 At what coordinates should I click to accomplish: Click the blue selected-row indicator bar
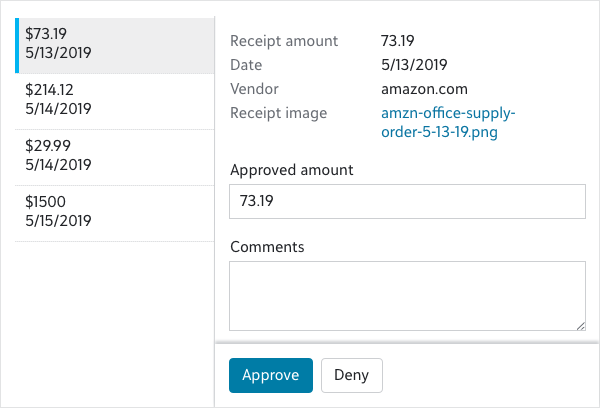16,46
